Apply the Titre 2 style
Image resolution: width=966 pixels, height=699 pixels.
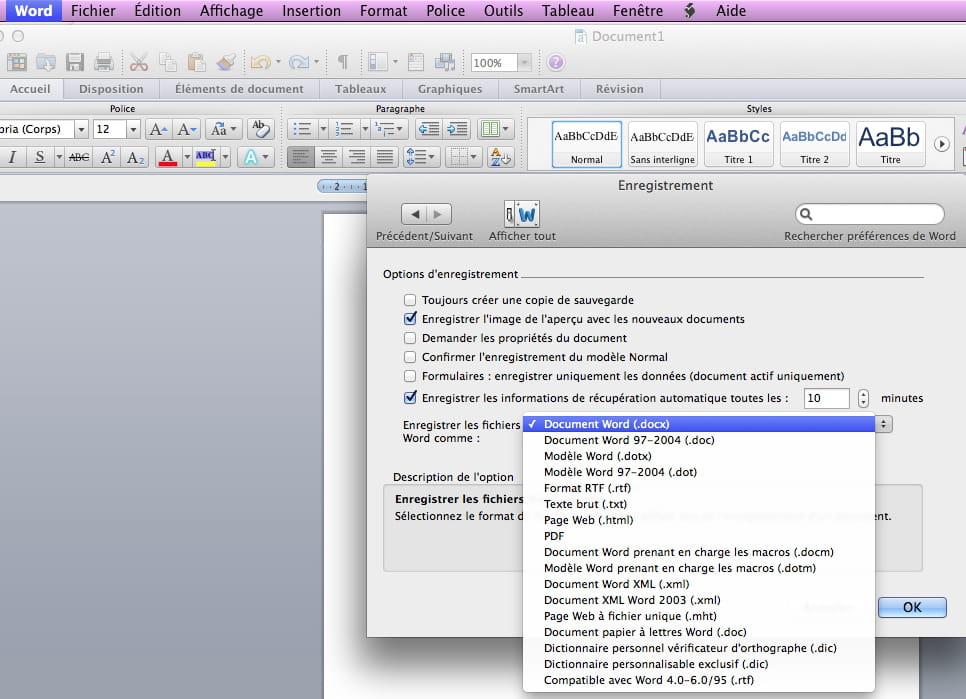tap(814, 145)
